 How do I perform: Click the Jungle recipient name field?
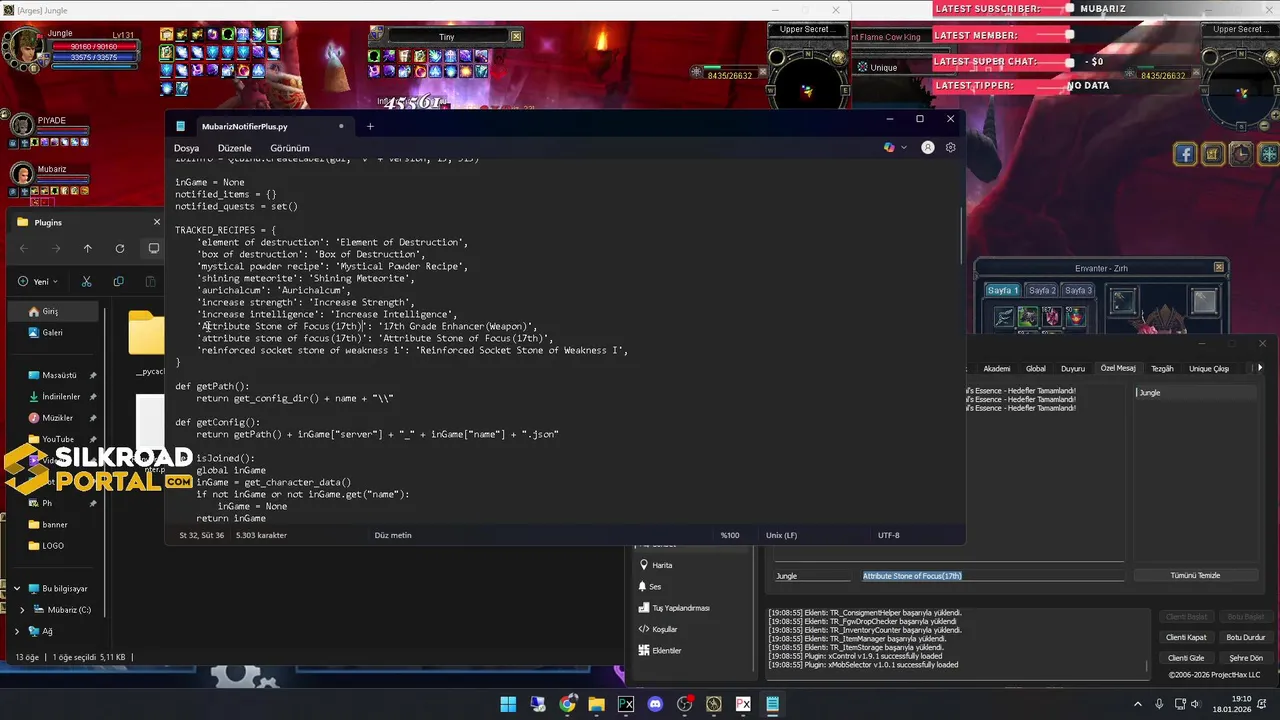pyautogui.click(x=814, y=576)
